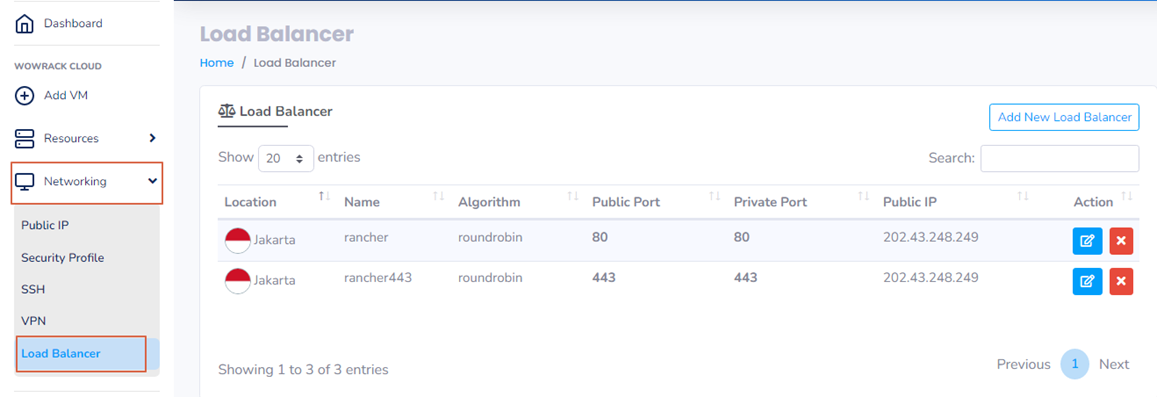The width and height of the screenshot is (1157, 397).
Task: Expand the Resources submenu chevron
Action: 152,138
